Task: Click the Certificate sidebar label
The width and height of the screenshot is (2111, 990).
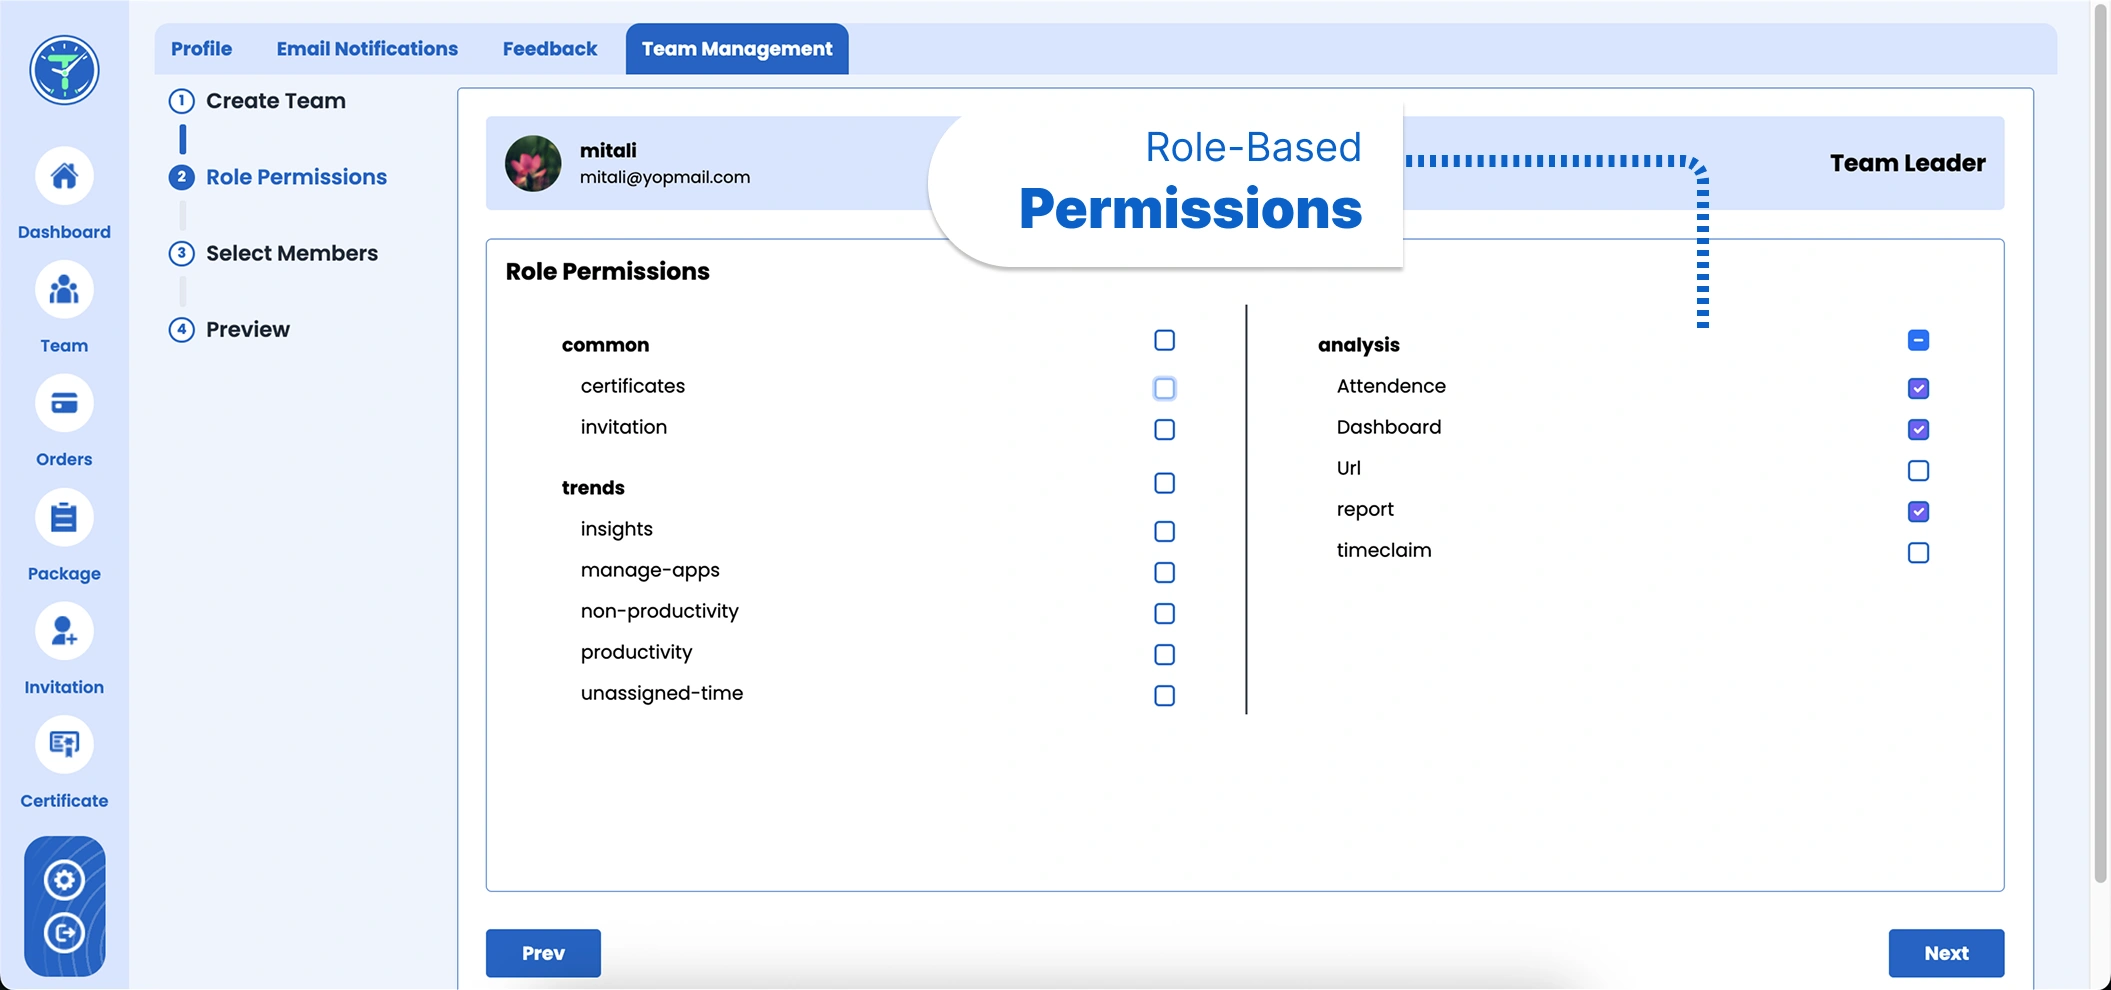Action: 64,801
